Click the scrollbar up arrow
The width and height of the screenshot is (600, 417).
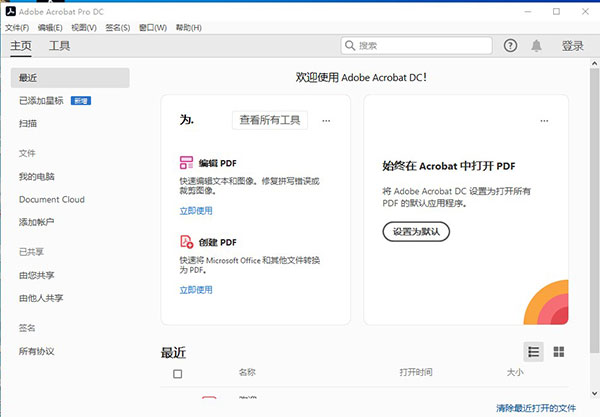pos(594,64)
